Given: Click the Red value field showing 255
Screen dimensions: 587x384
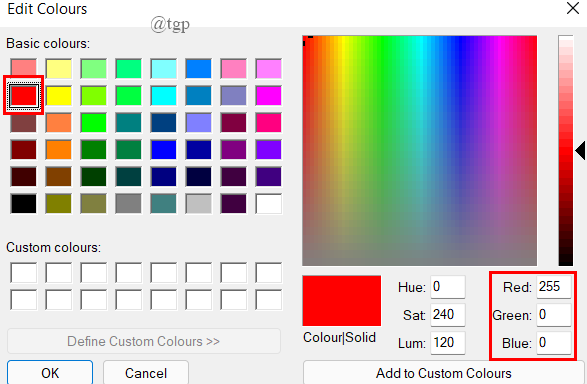Looking at the screenshot, I should (554, 287).
